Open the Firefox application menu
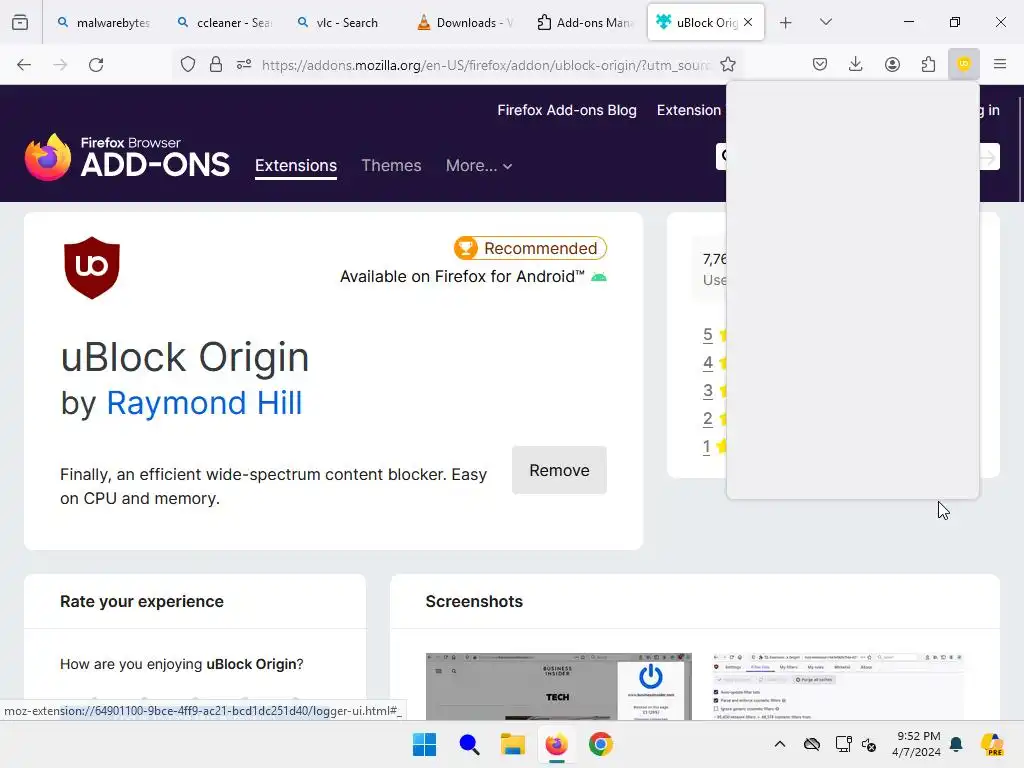 tap(999, 64)
